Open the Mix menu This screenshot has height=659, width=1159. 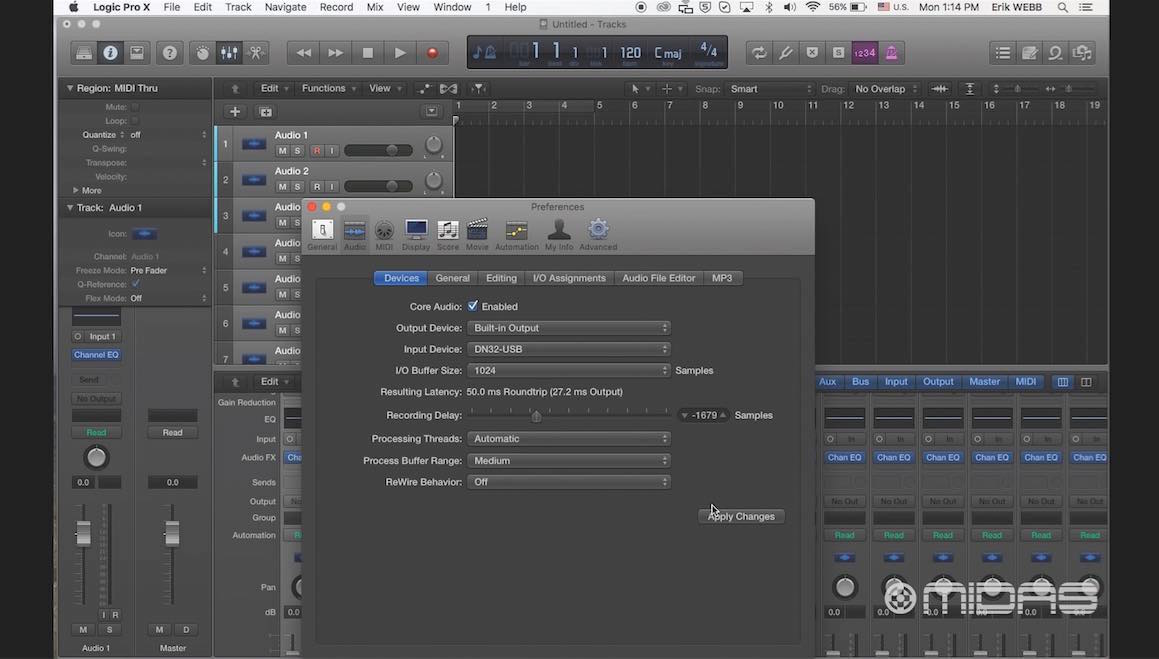(375, 7)
